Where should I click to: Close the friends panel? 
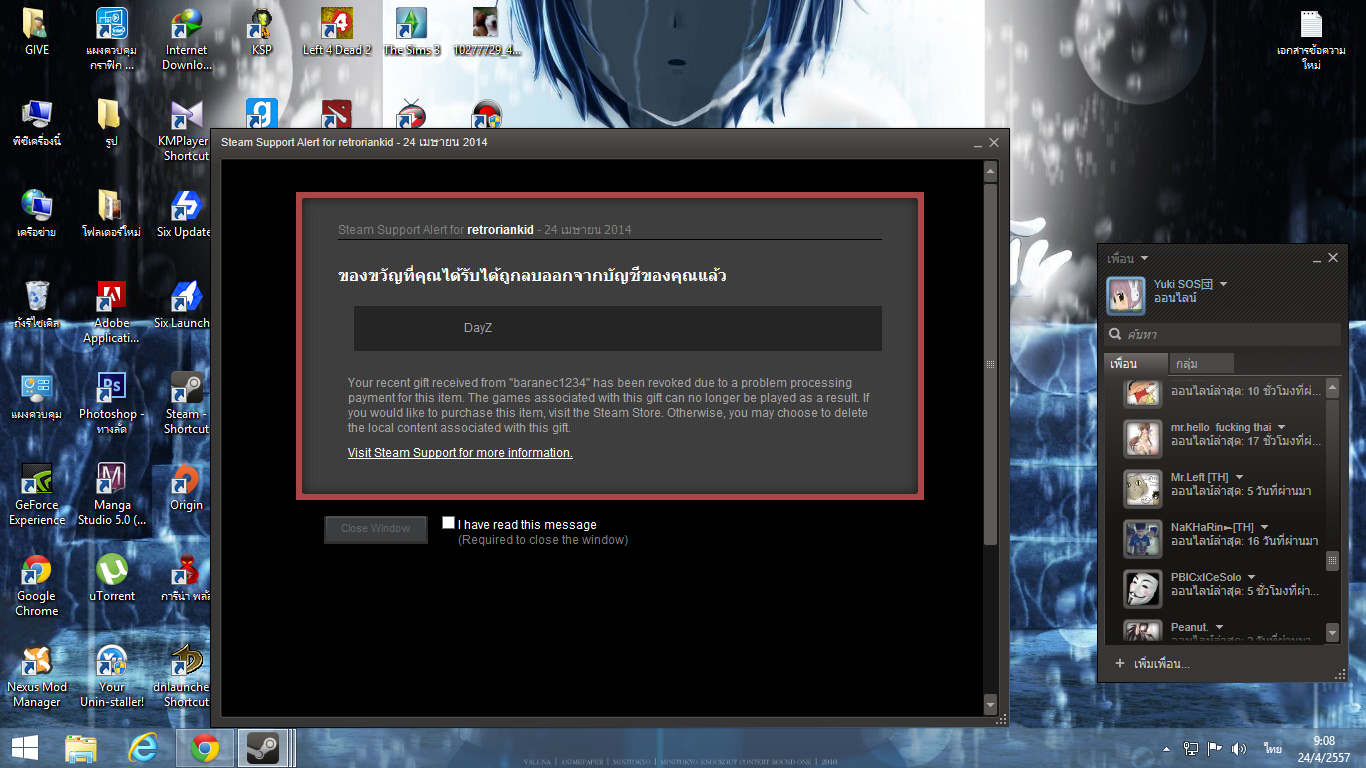point(1333,258)
